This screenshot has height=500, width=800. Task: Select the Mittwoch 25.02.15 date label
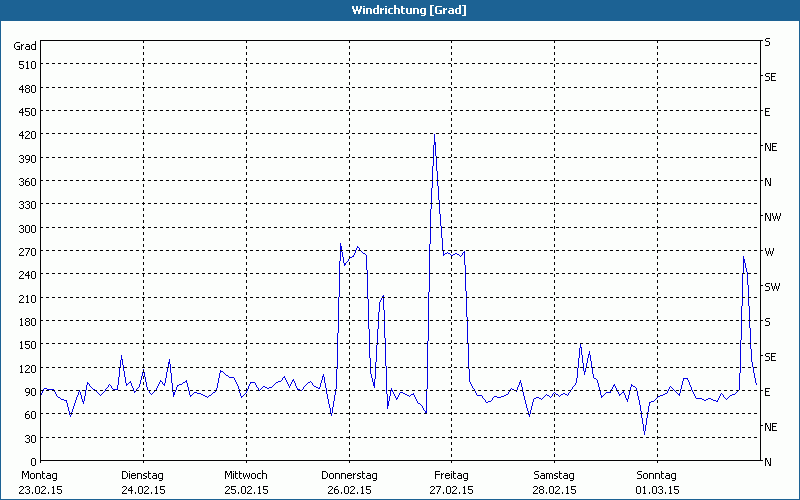(246, 482)
